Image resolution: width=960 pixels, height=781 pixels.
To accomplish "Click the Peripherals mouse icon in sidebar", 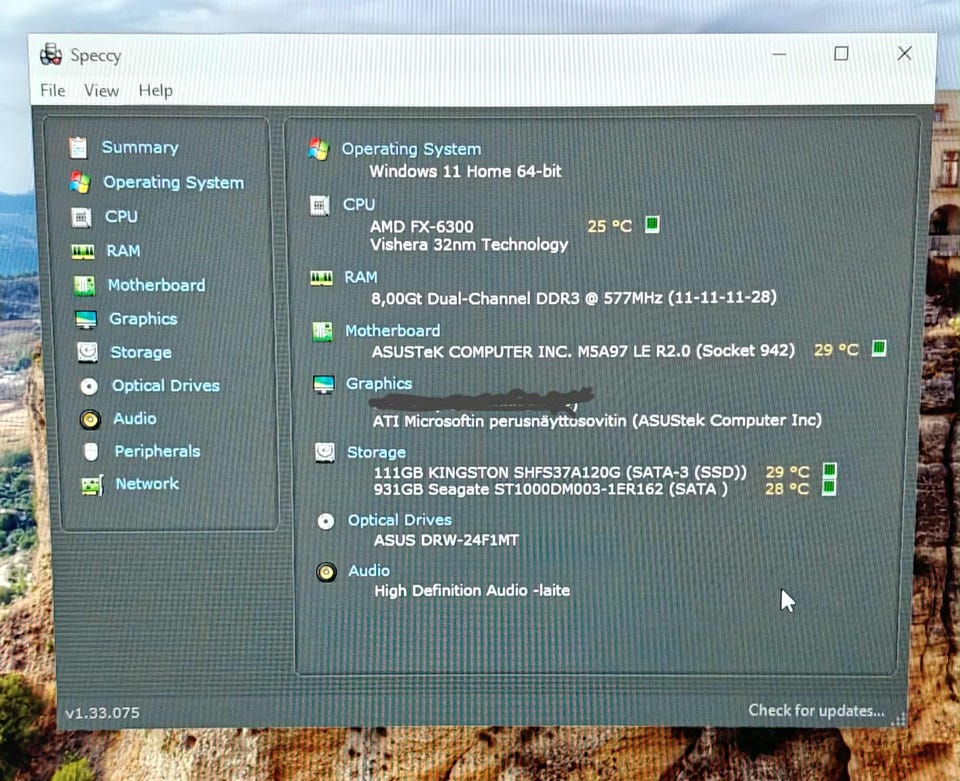I will click(x=91, y=452).
